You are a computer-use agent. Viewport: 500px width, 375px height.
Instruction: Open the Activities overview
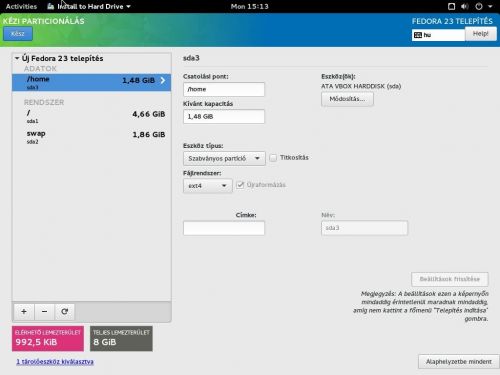[x=21, y=6]
